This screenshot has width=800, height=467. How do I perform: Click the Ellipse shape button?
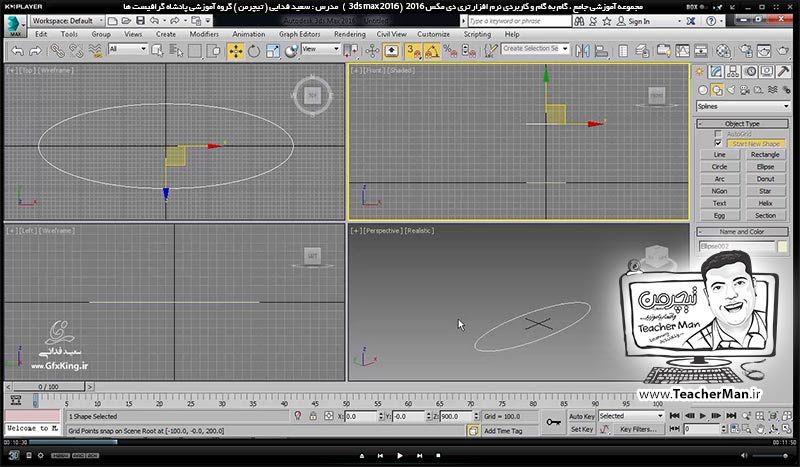[x=765, y=167]
